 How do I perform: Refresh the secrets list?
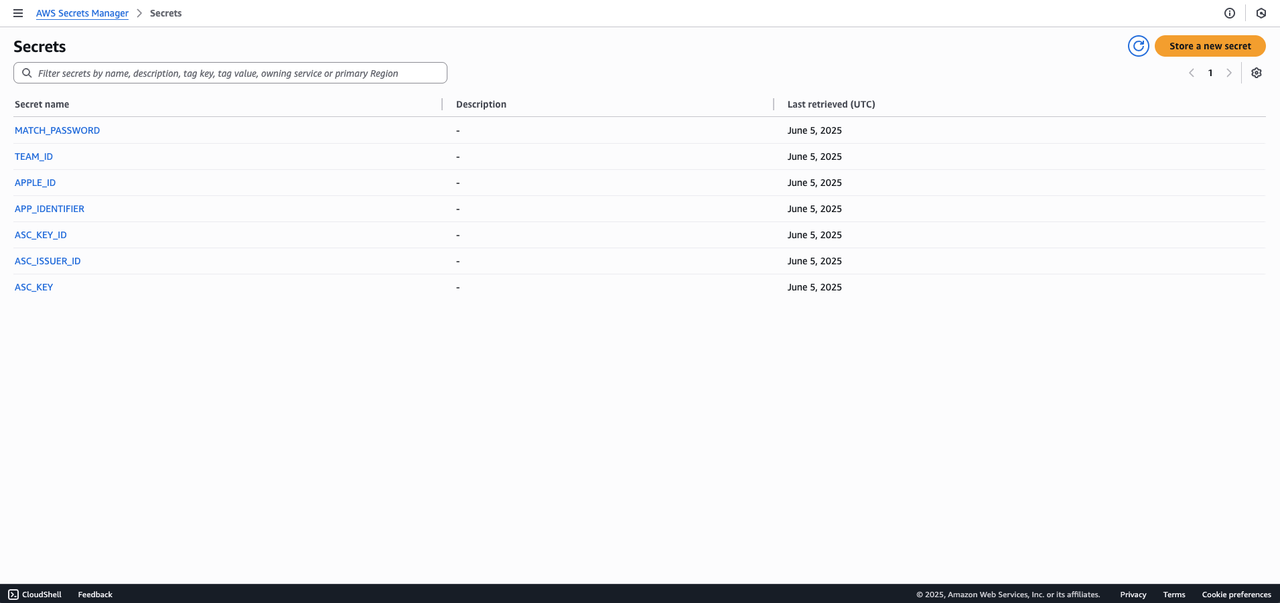[1138, 46]
